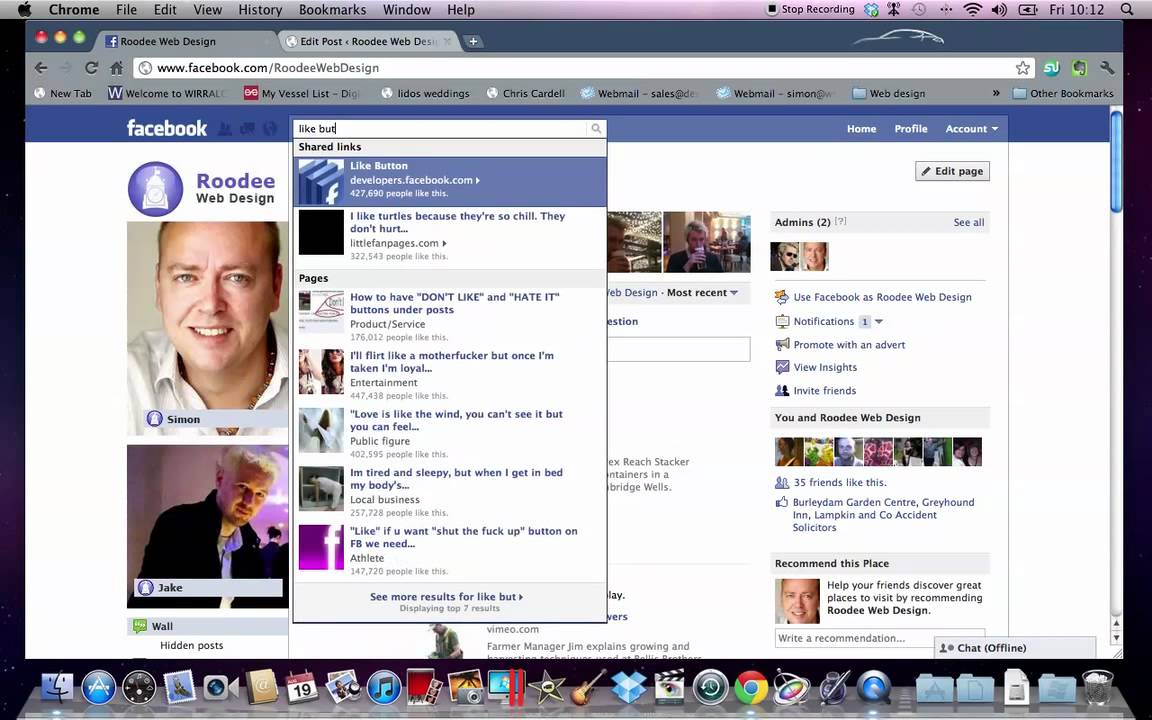Open the Profile link in header
The height and width of the screenshot is (720, 1152).
910,129
